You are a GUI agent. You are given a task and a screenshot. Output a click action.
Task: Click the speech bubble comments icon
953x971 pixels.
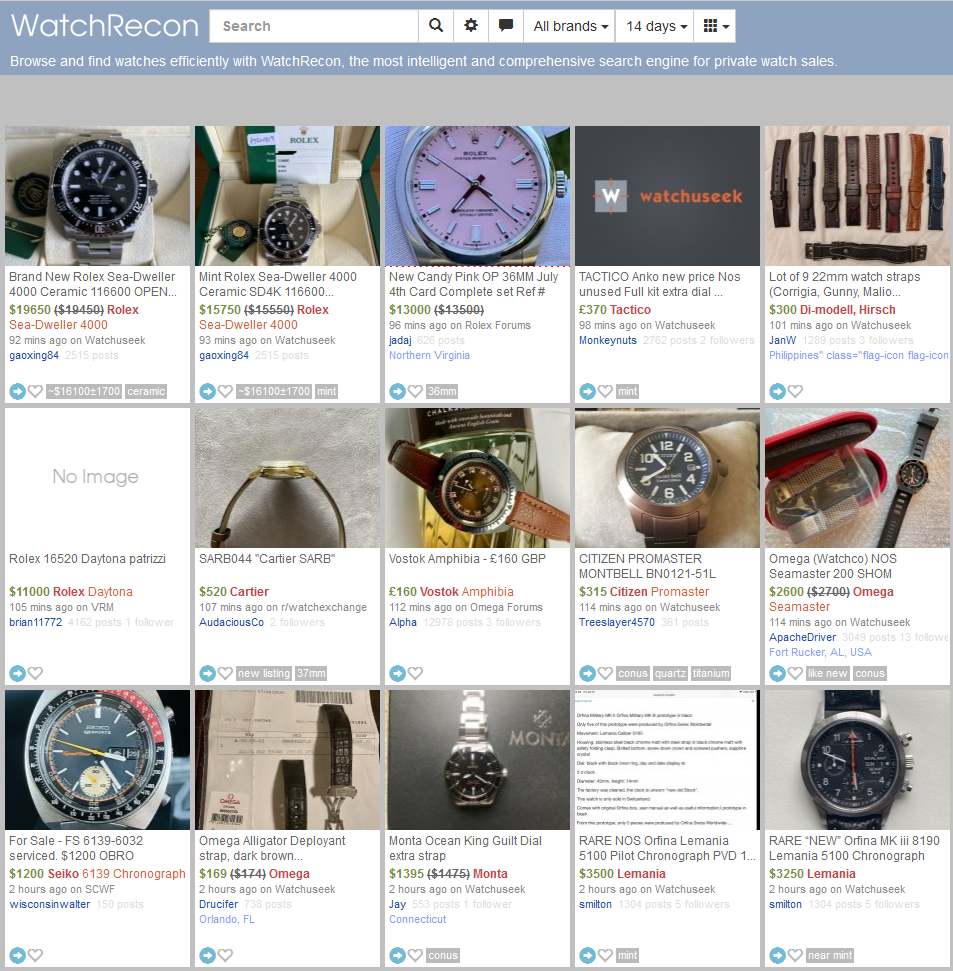[x=506, y=26]
